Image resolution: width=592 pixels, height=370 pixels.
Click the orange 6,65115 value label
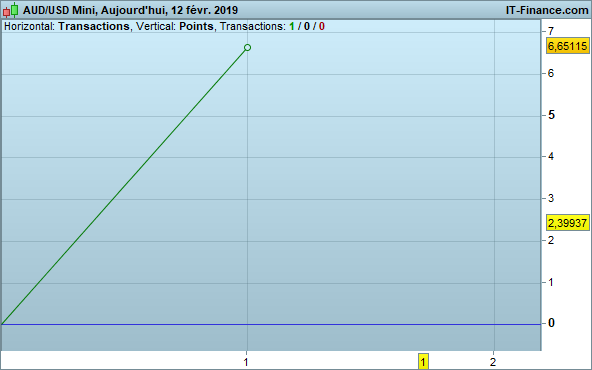click(567, 46)
